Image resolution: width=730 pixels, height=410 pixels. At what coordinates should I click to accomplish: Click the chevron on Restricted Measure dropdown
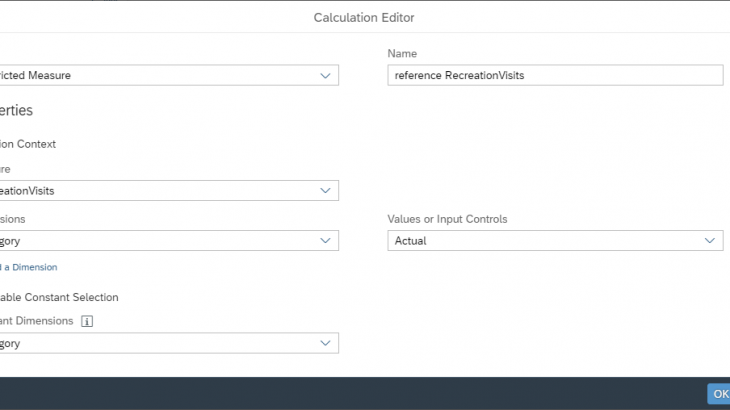click(x=325, y=75)
